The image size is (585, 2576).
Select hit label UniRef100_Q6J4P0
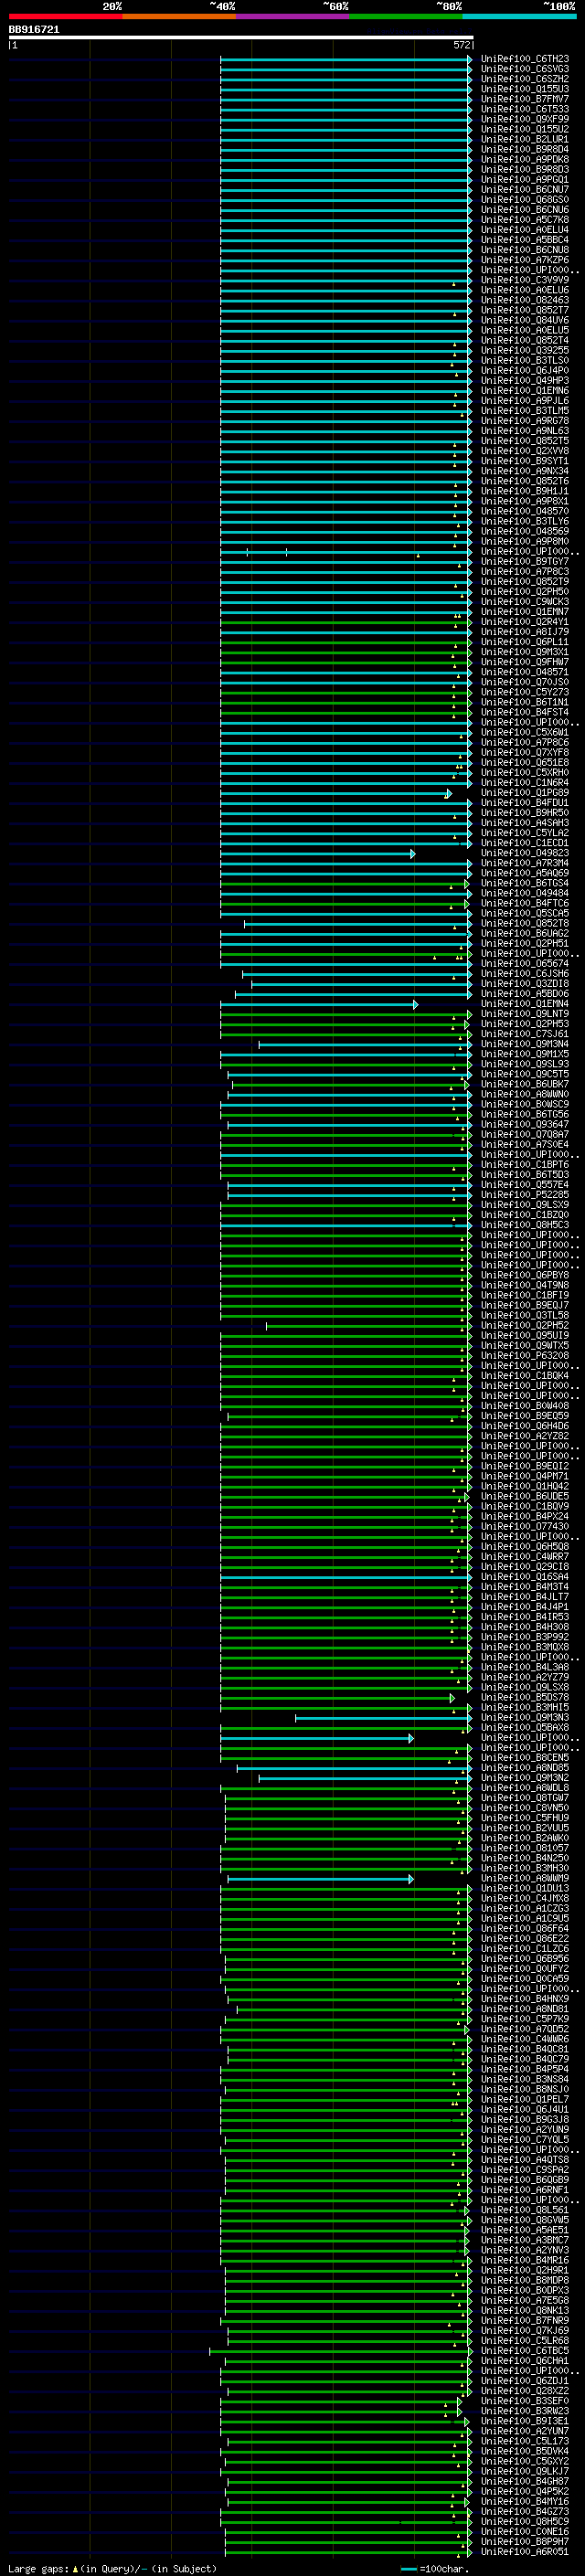(x=525, y=370)
